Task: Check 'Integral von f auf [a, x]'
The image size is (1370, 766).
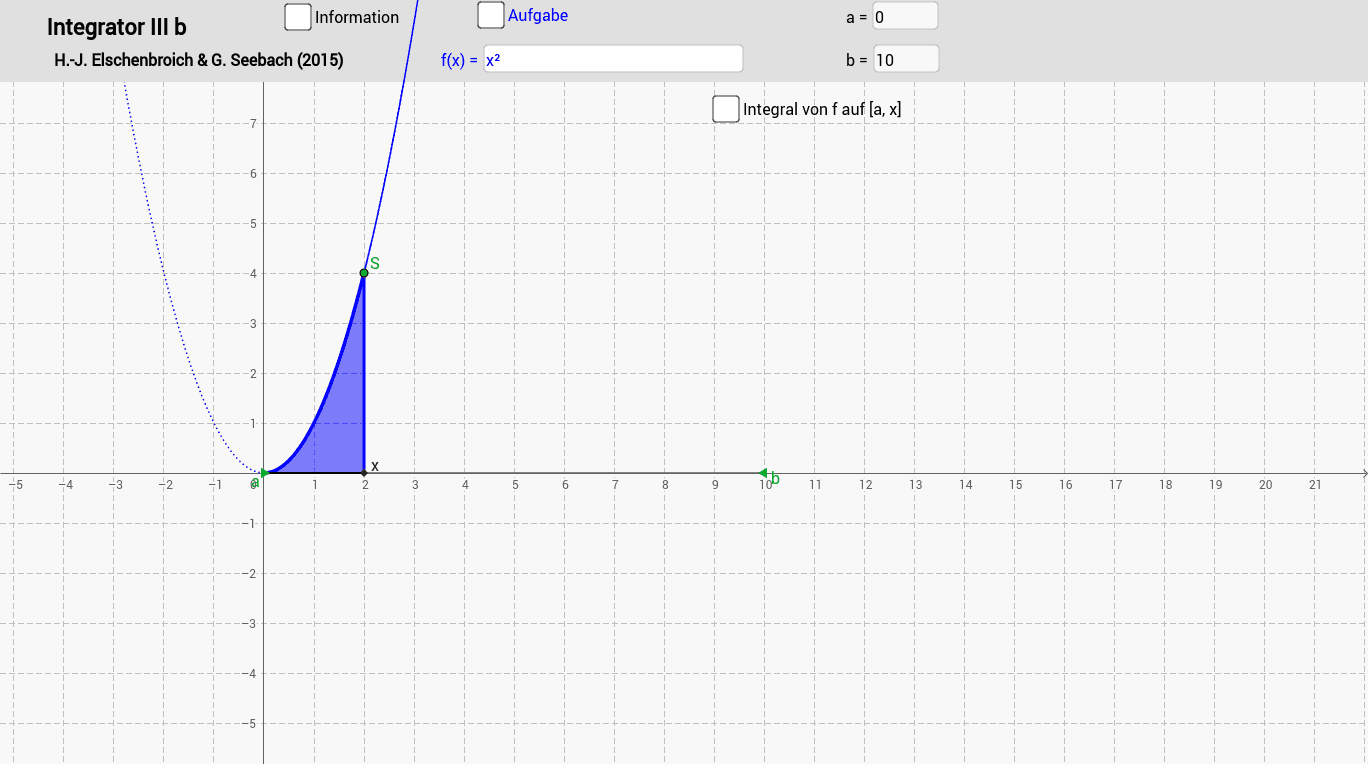Action: click(x=726, y=108)
